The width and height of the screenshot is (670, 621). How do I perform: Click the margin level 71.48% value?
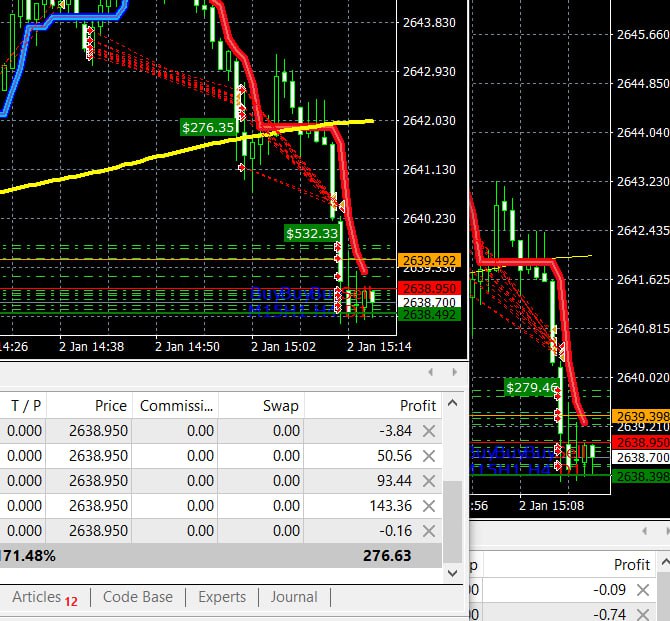[27, 556]
